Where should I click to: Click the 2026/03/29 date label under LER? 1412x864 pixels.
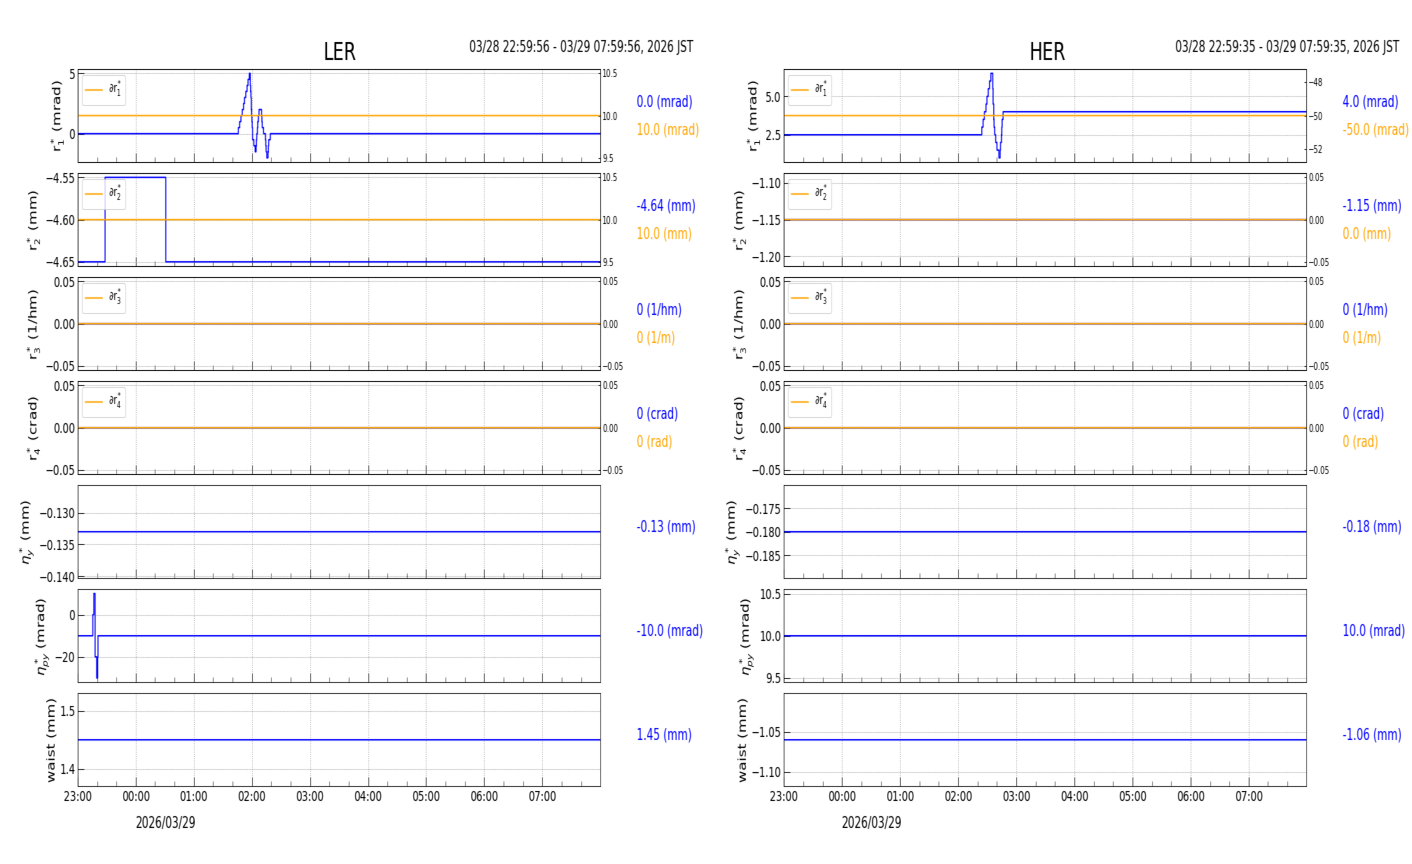coord(165,823)
